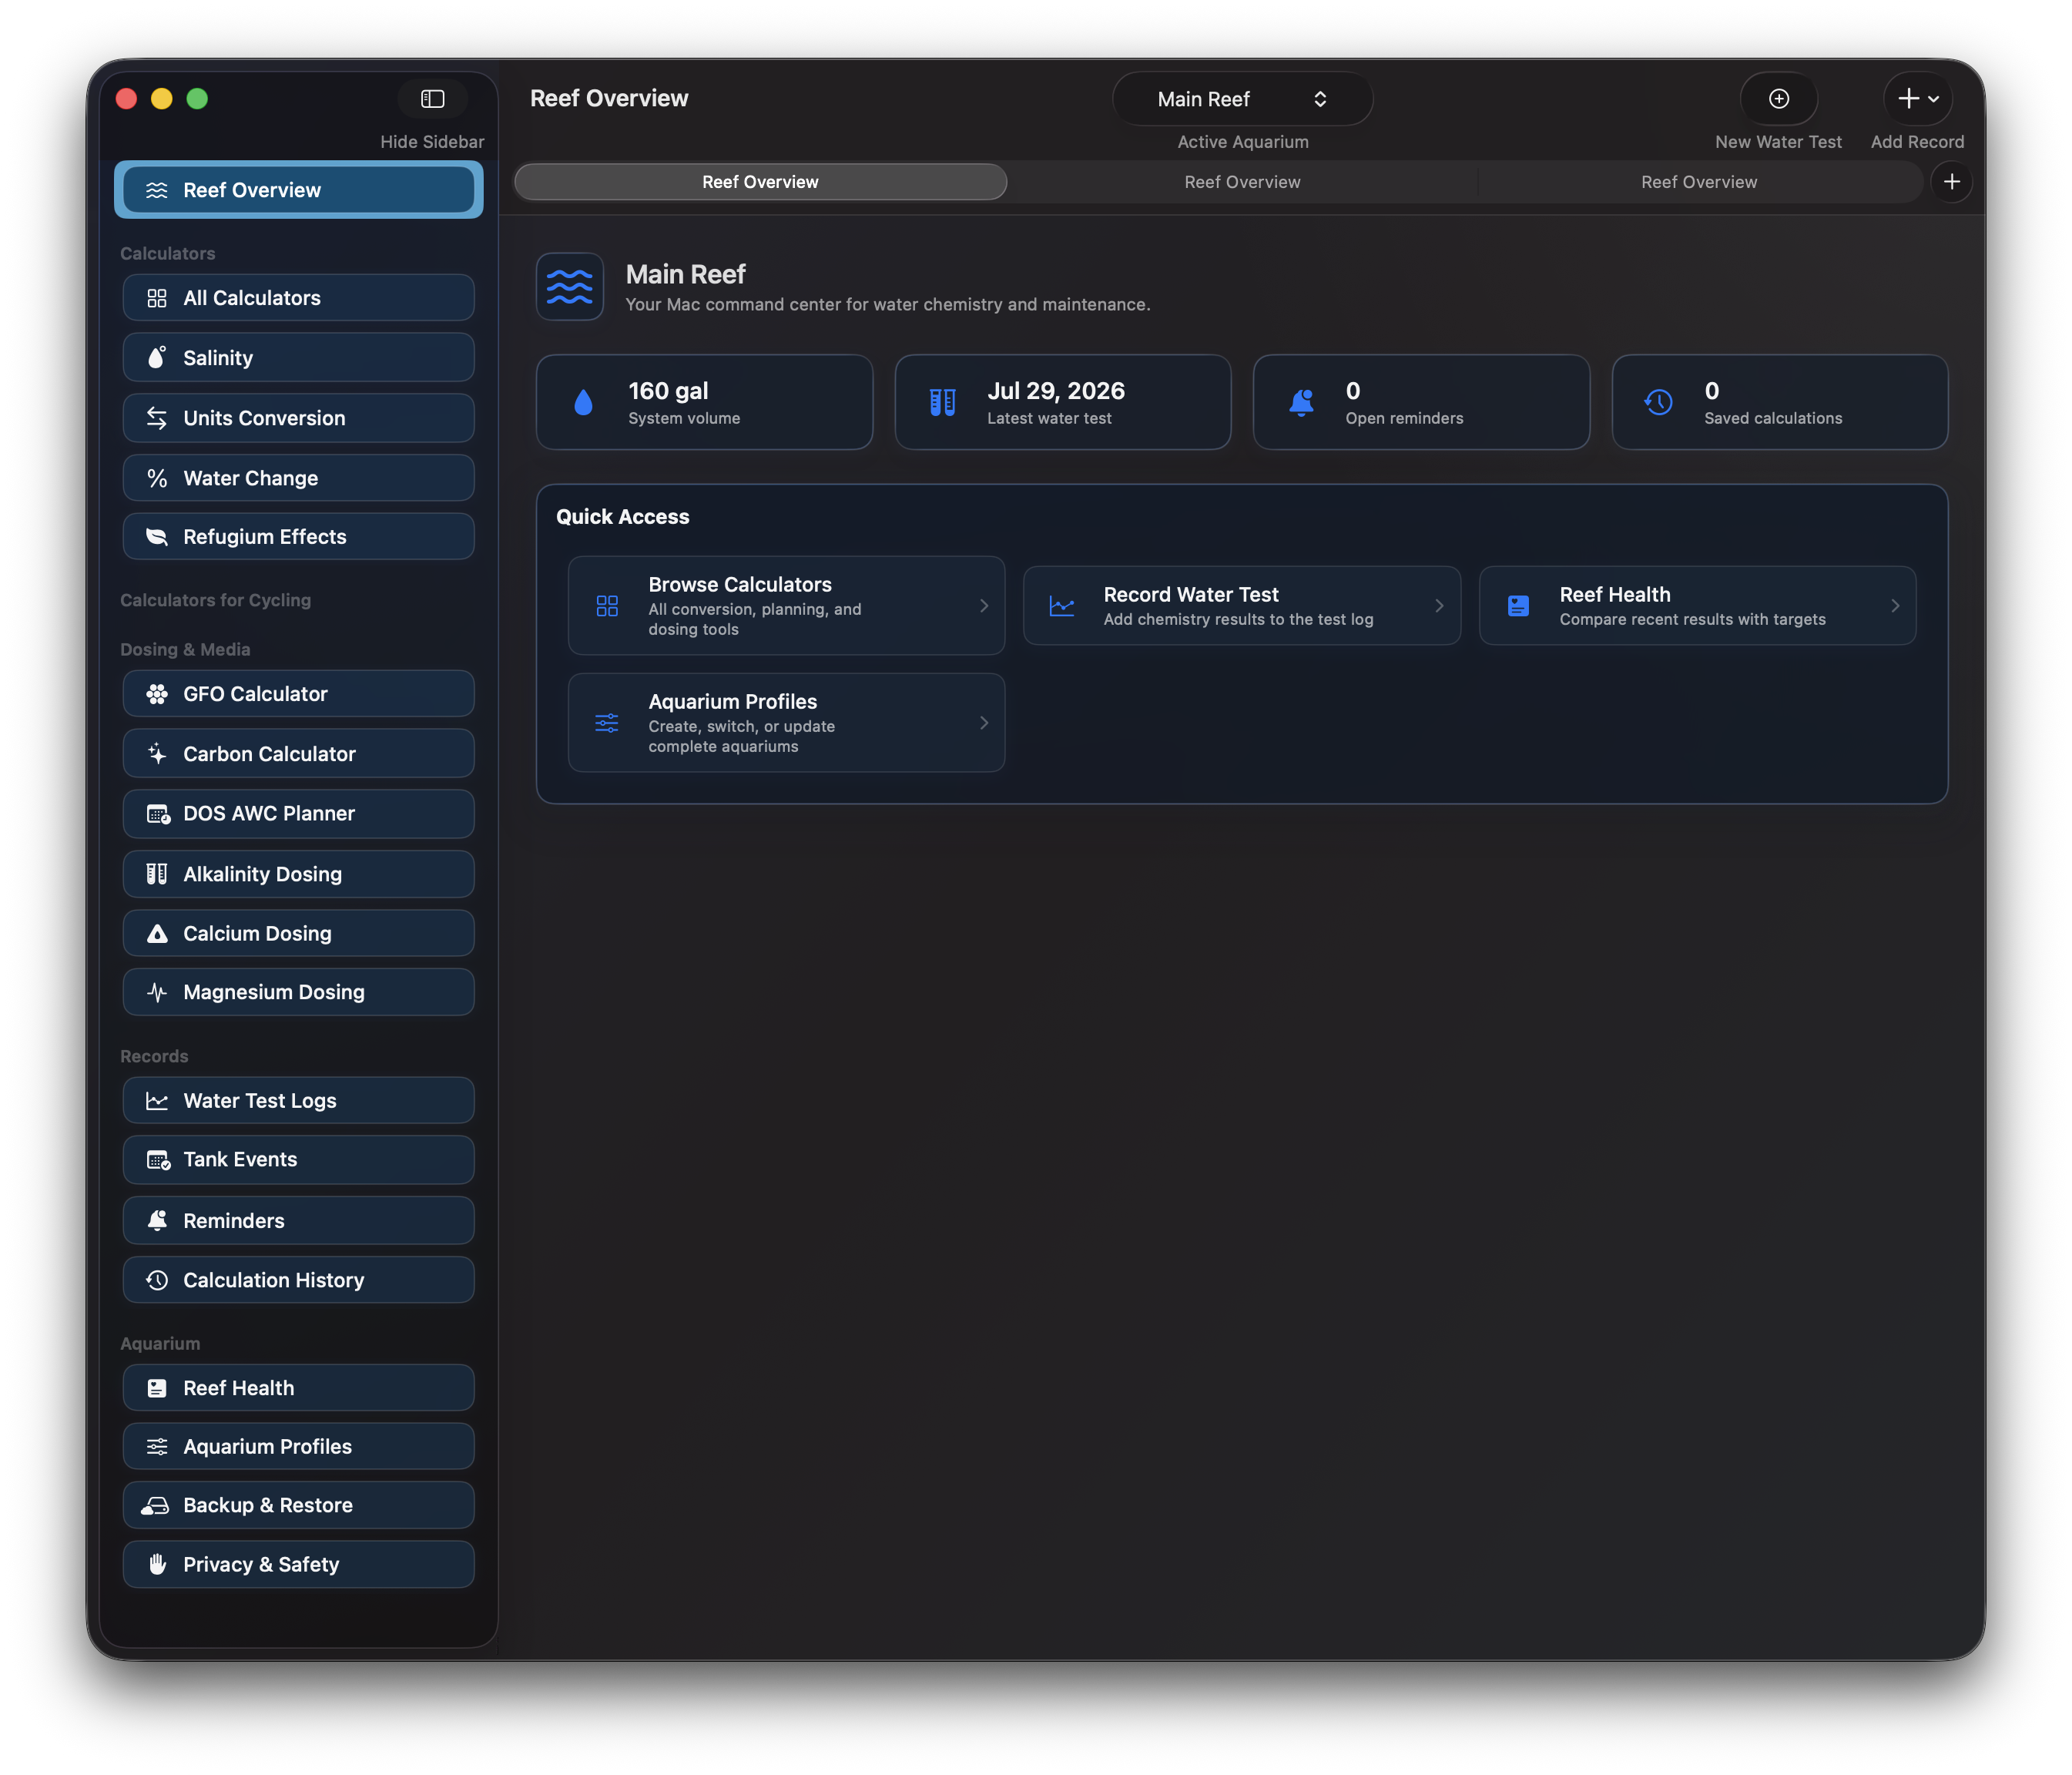Switch to the second Reef Overview tab
2072x1775 pixels.
[x=1242, y=182]
